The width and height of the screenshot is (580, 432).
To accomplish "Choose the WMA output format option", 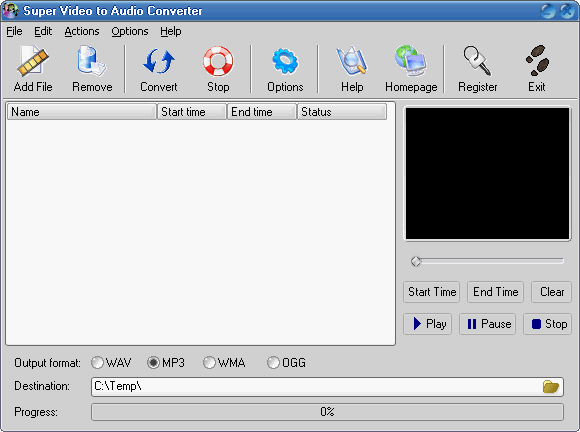I will click(x=209, y=363).
